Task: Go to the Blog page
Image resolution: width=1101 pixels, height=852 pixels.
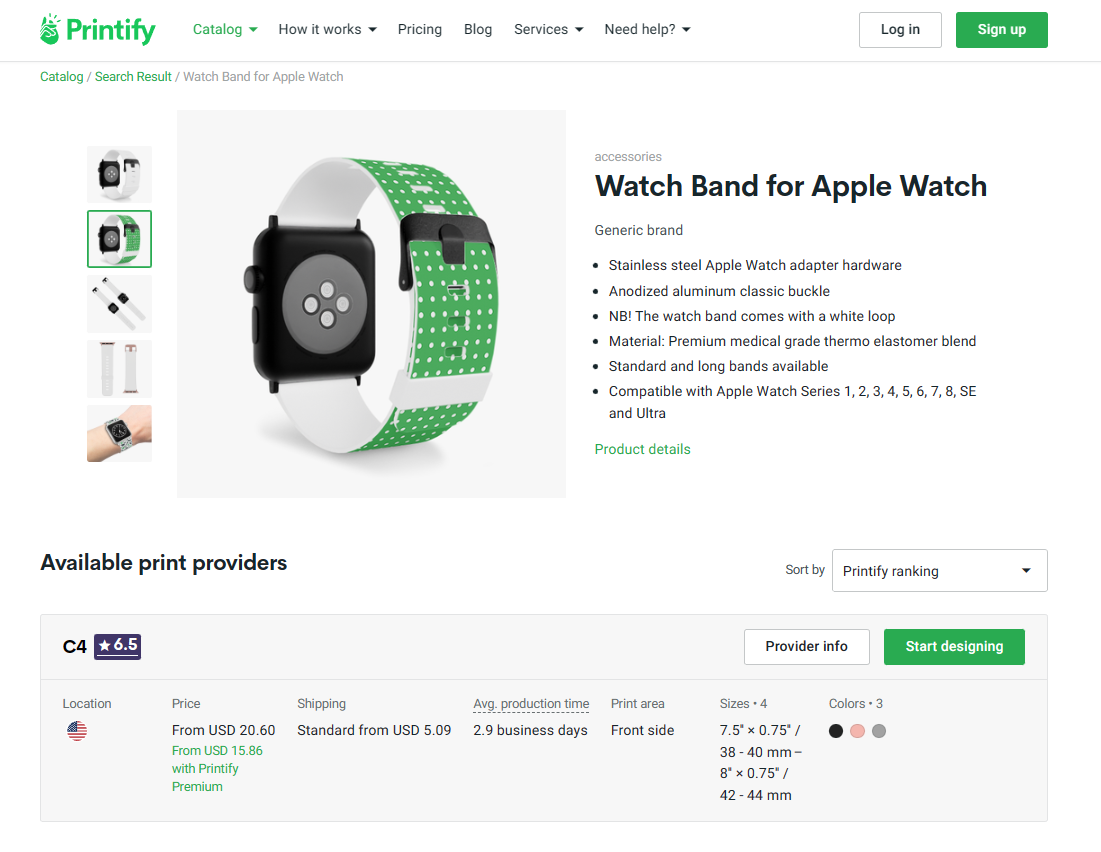Action: point(477,30)
